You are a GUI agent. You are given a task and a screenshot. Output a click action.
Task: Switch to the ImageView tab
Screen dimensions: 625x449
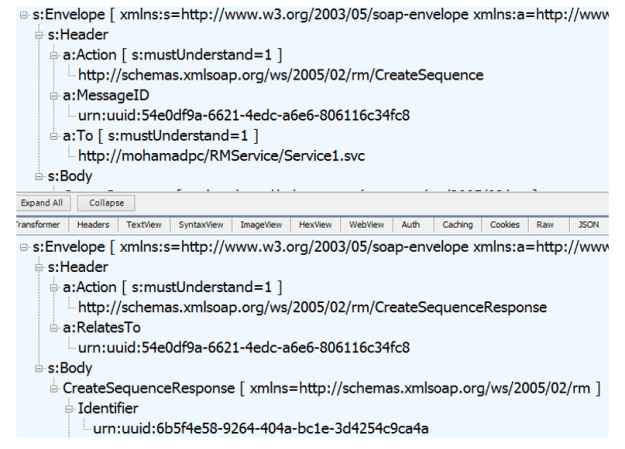point(261,225)
